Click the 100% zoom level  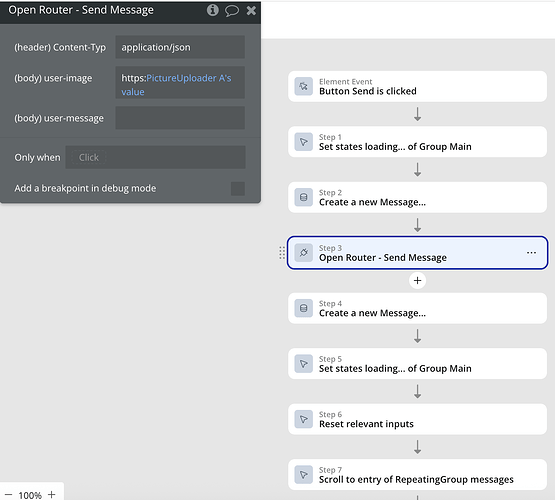(x=30, y=495)
